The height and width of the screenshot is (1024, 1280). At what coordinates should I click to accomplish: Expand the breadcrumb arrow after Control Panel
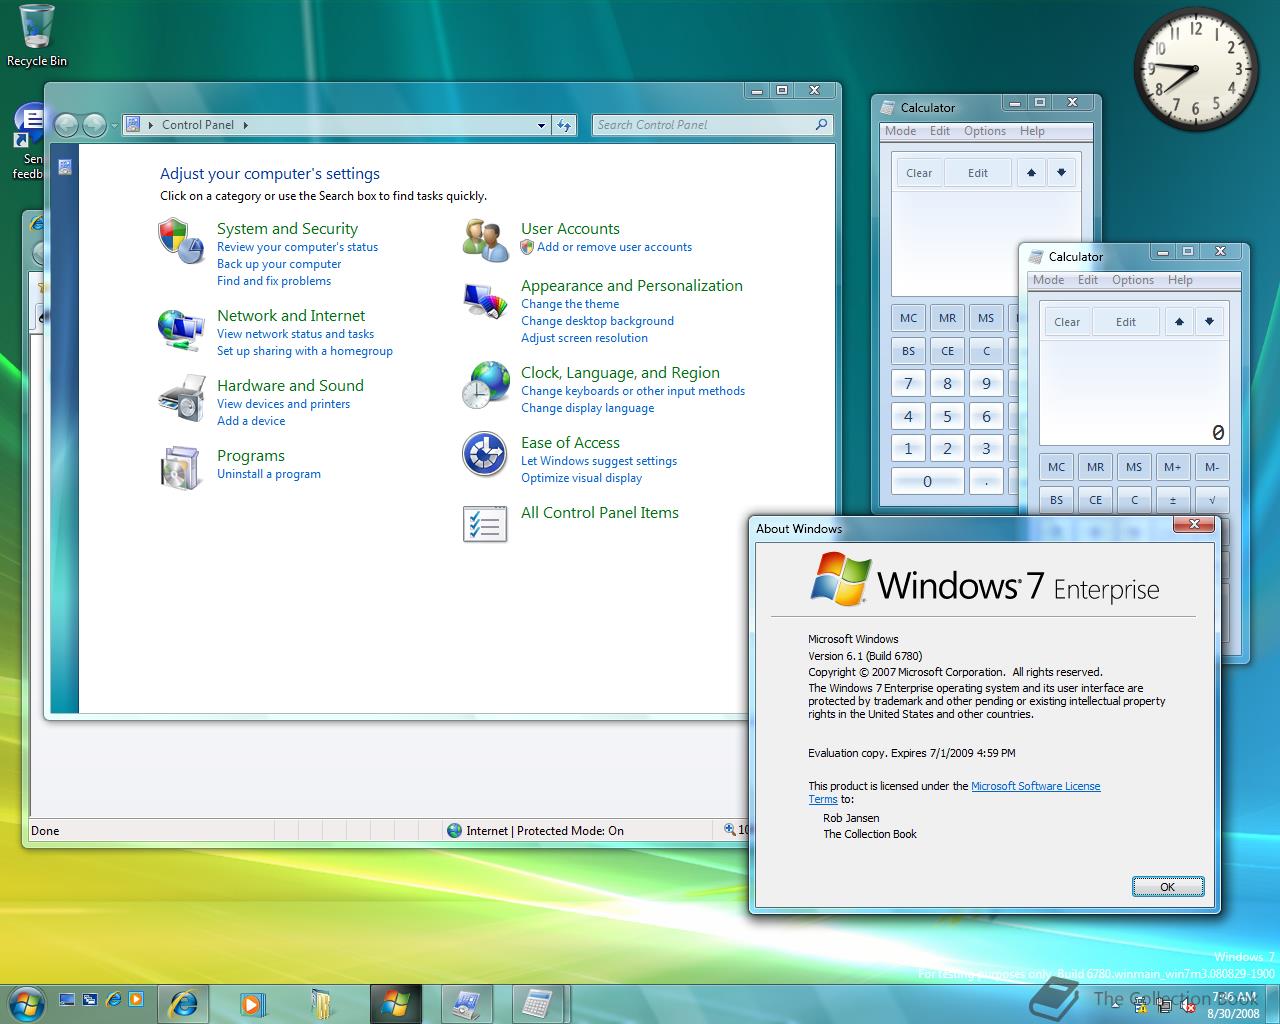point(245,125)
